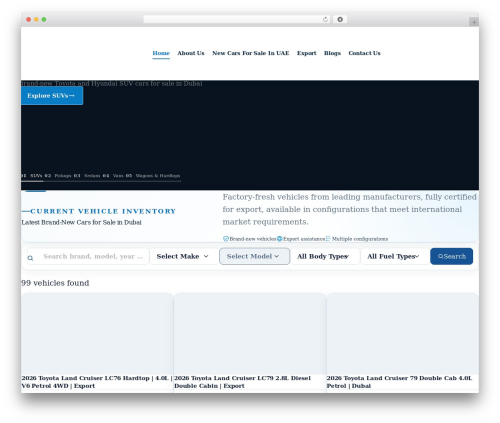Click the Export assistance globe icon
This screenshot has height=423, width=500.
[280, 239]
